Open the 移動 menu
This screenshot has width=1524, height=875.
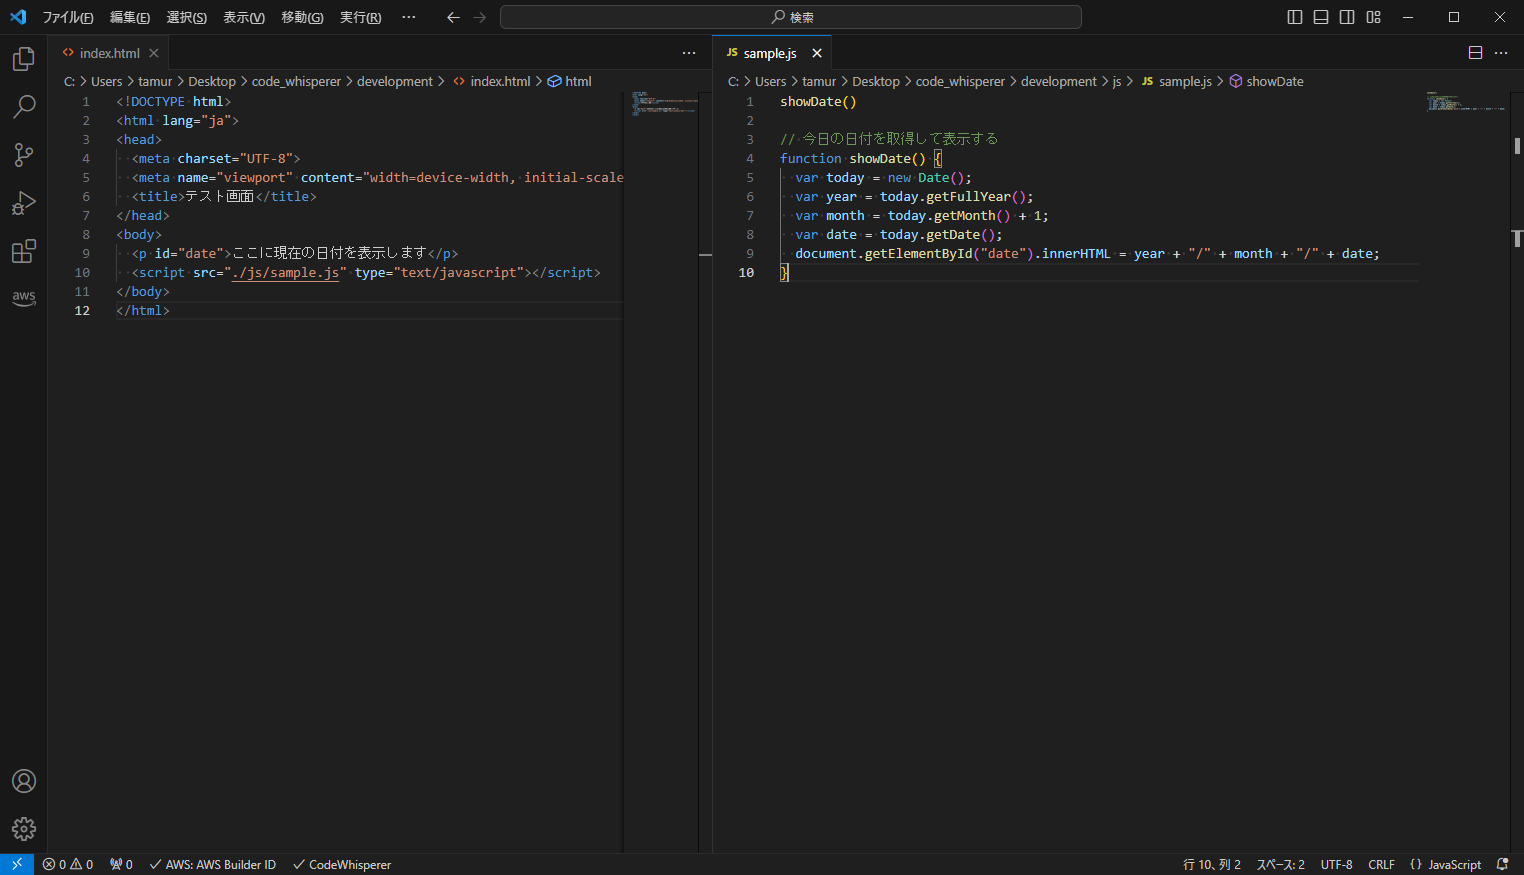tap(302, 17)
